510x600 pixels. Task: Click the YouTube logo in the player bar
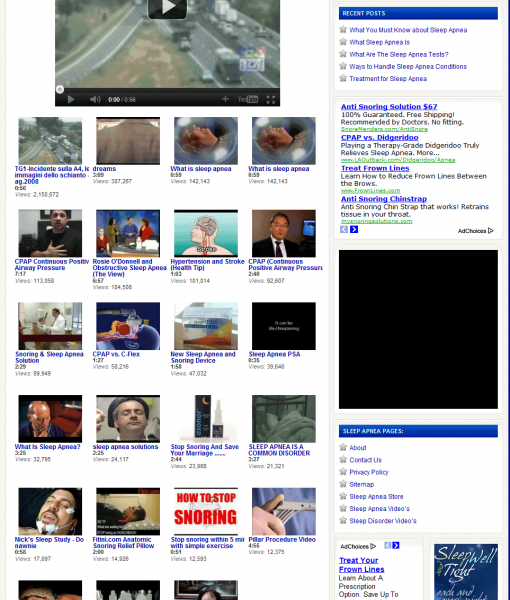pyautogui.click(x=248, y=99)
